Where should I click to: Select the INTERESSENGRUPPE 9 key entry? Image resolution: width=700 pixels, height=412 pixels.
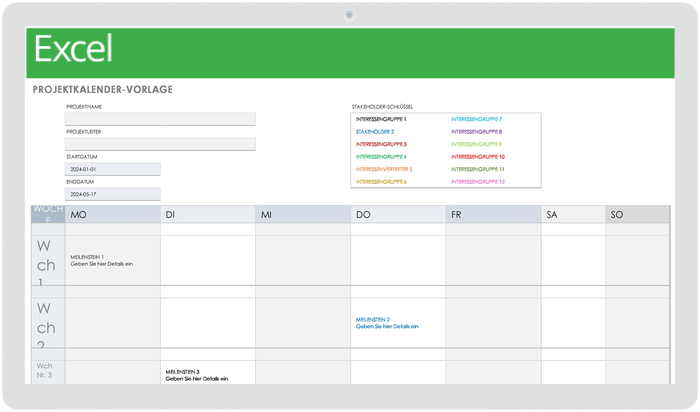(476, 144)
